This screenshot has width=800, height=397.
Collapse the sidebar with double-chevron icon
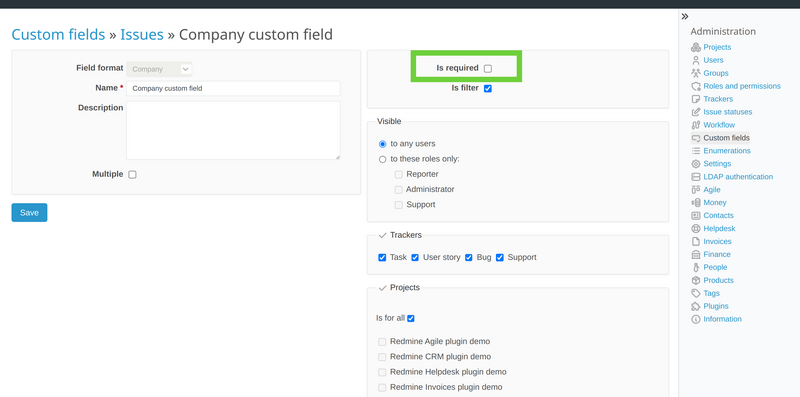[685, 16]
